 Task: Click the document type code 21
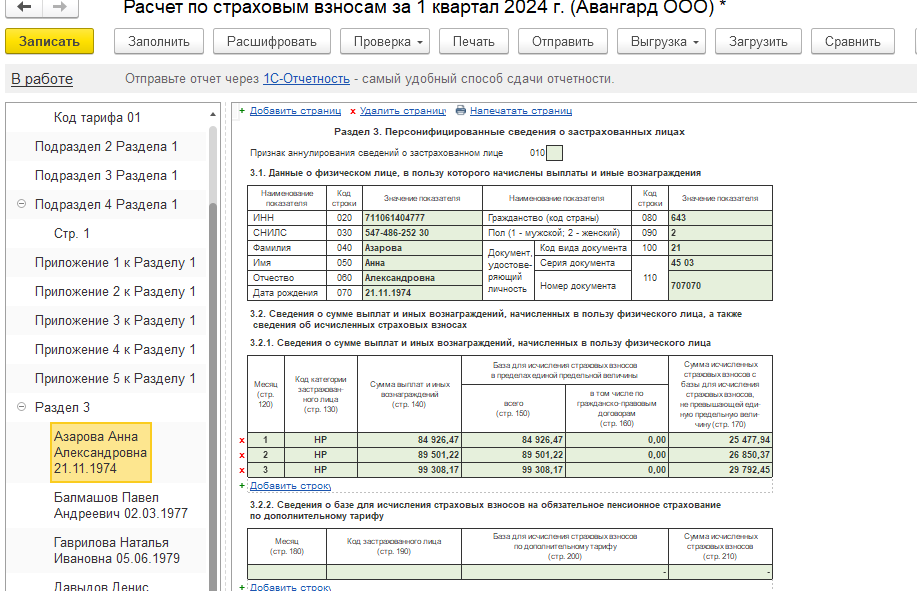(x=720, y=248)
